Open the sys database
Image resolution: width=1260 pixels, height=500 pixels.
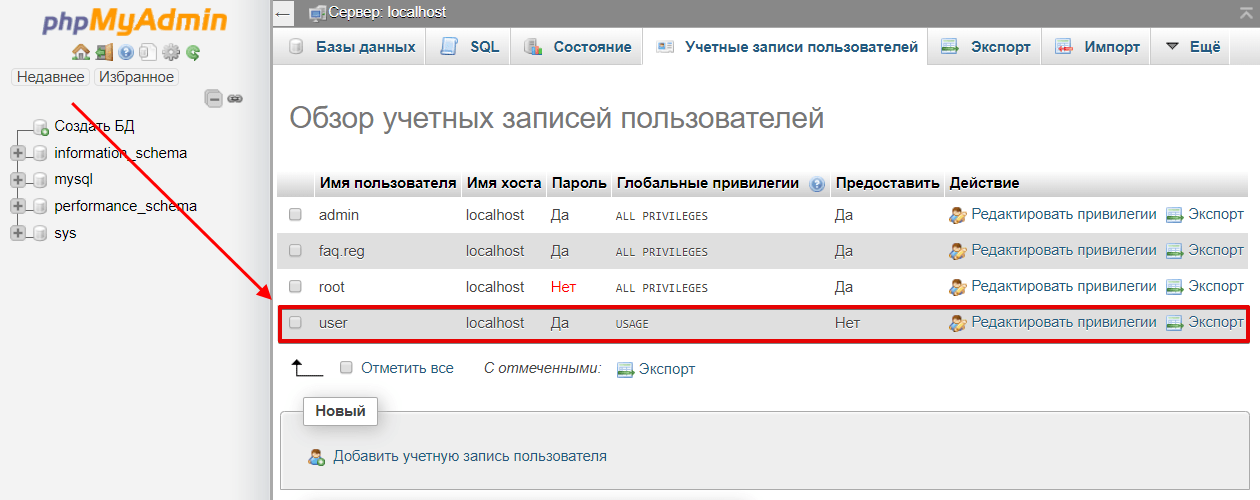(x=65, y=233)
